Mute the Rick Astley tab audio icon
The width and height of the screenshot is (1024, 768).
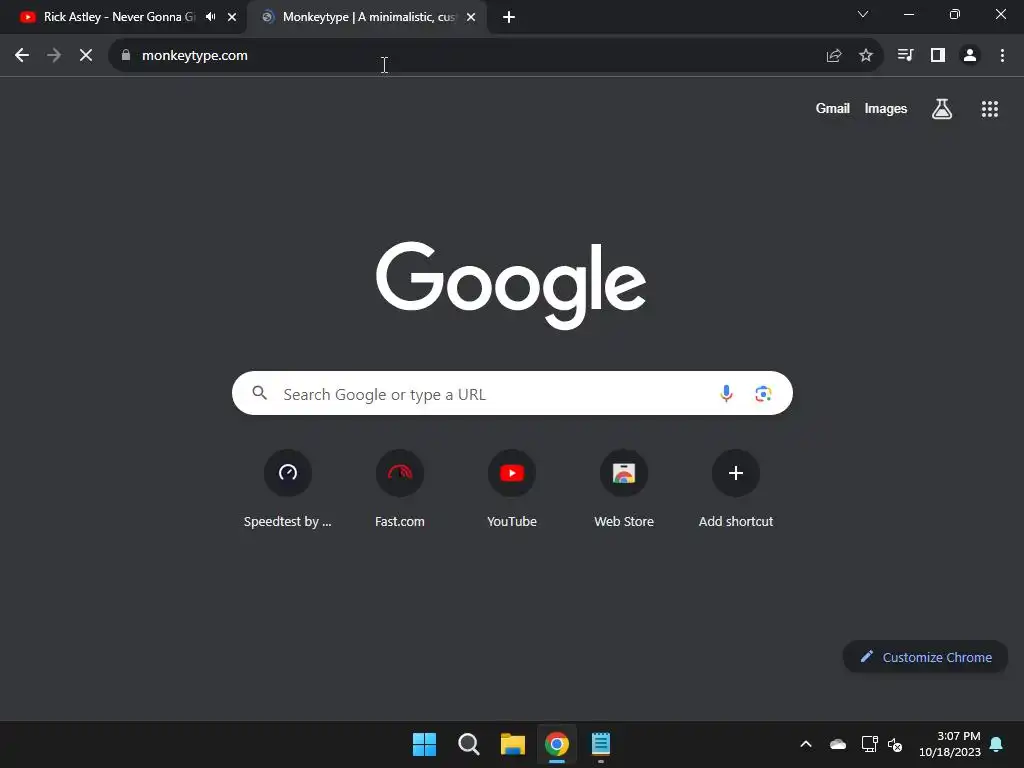[210, 17]
